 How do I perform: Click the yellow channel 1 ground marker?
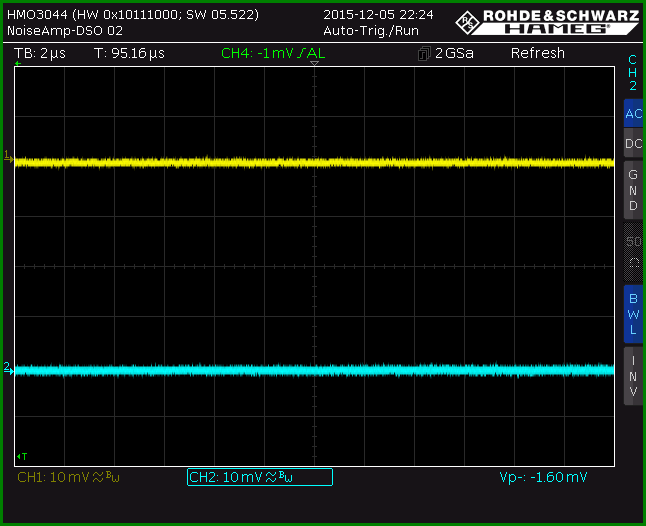point(8,157)
